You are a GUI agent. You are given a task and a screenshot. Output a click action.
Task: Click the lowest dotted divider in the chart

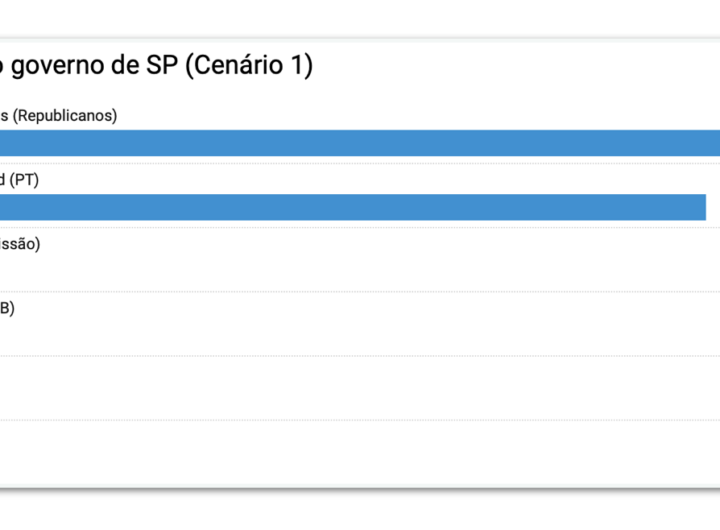point(360,419)
